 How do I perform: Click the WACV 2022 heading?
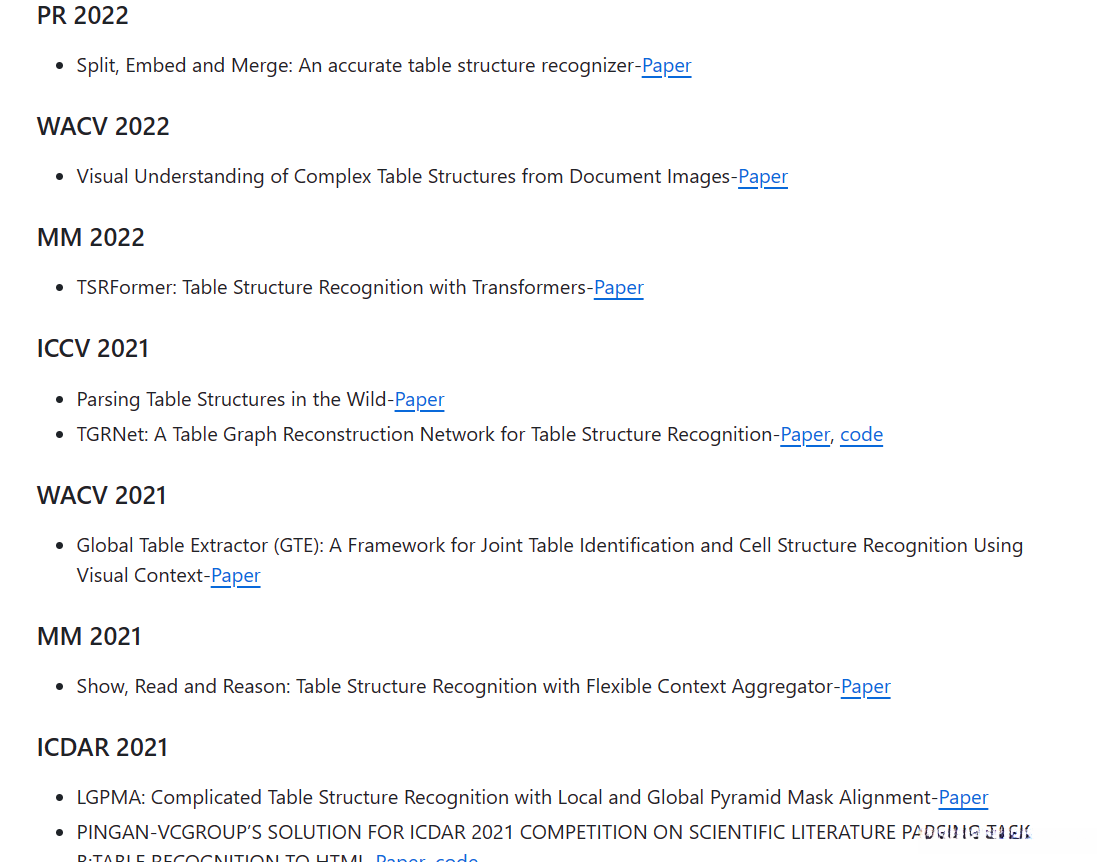coord(103,127)
